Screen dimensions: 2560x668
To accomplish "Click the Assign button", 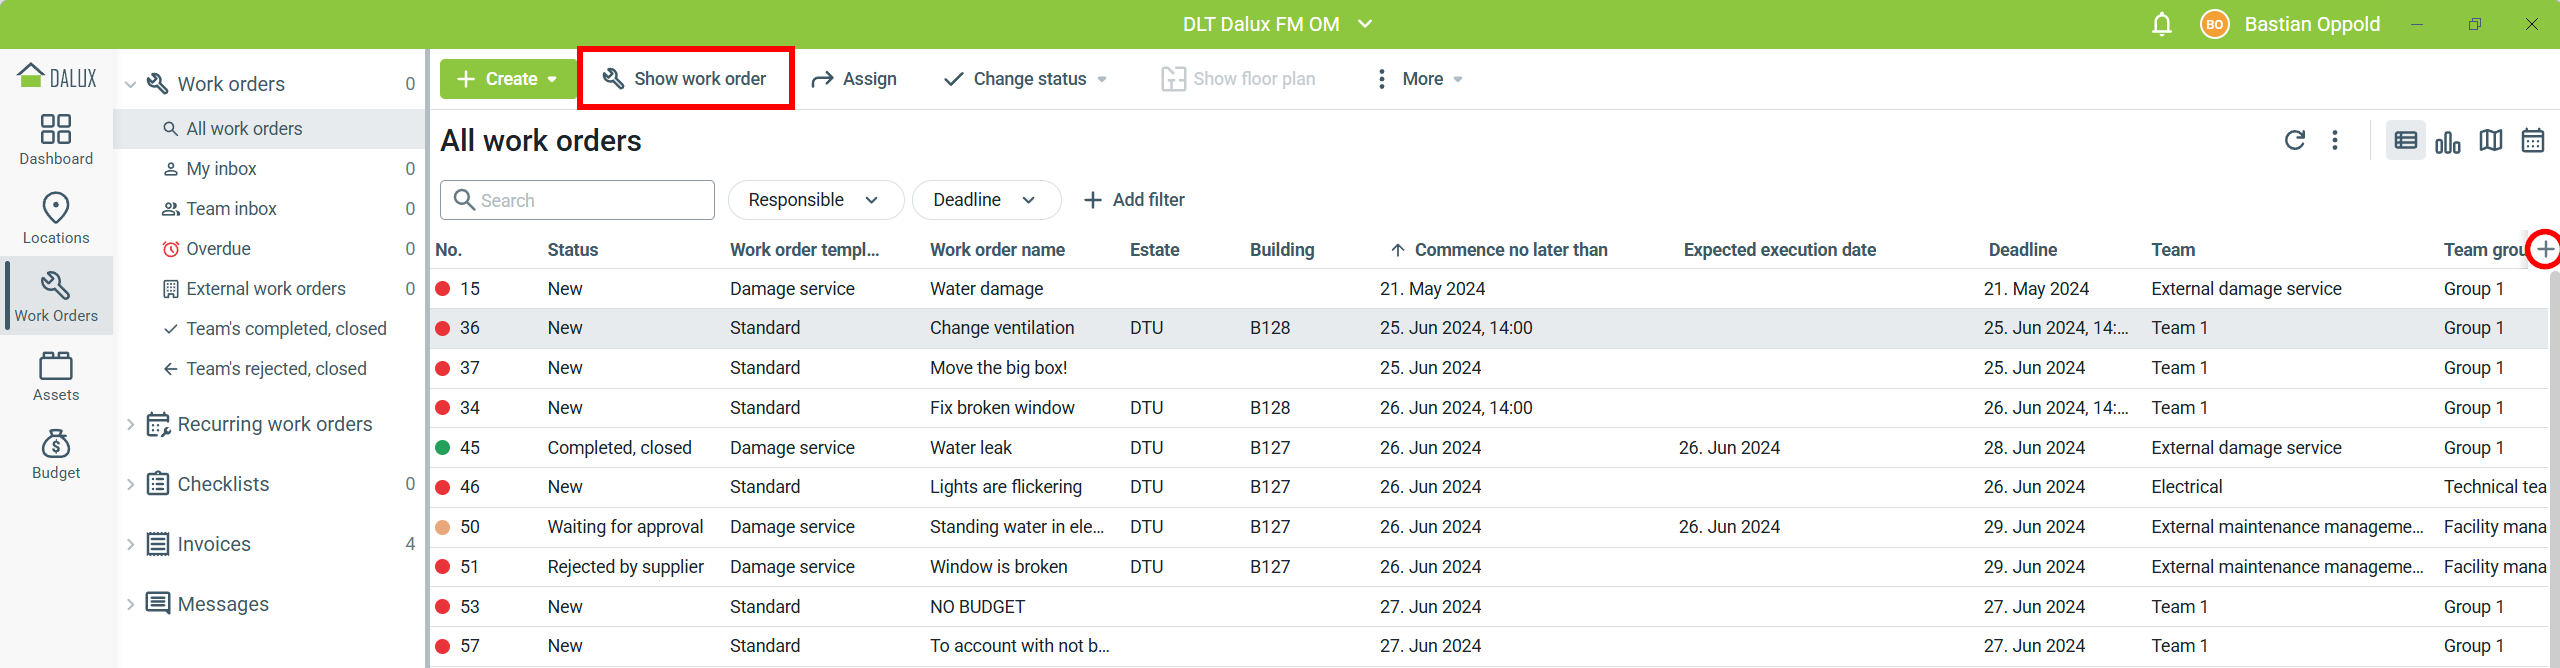I will point(854,79).
